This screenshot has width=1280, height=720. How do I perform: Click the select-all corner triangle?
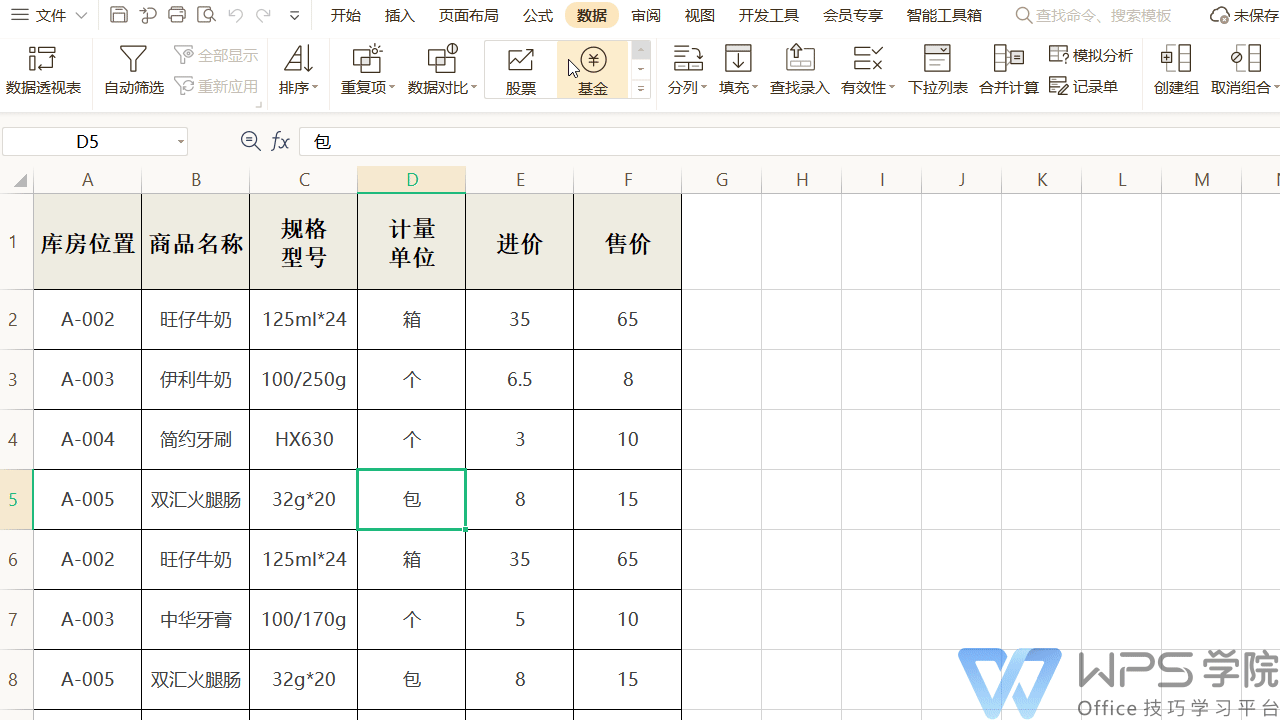pyautogui.click(x=19, y=181)
